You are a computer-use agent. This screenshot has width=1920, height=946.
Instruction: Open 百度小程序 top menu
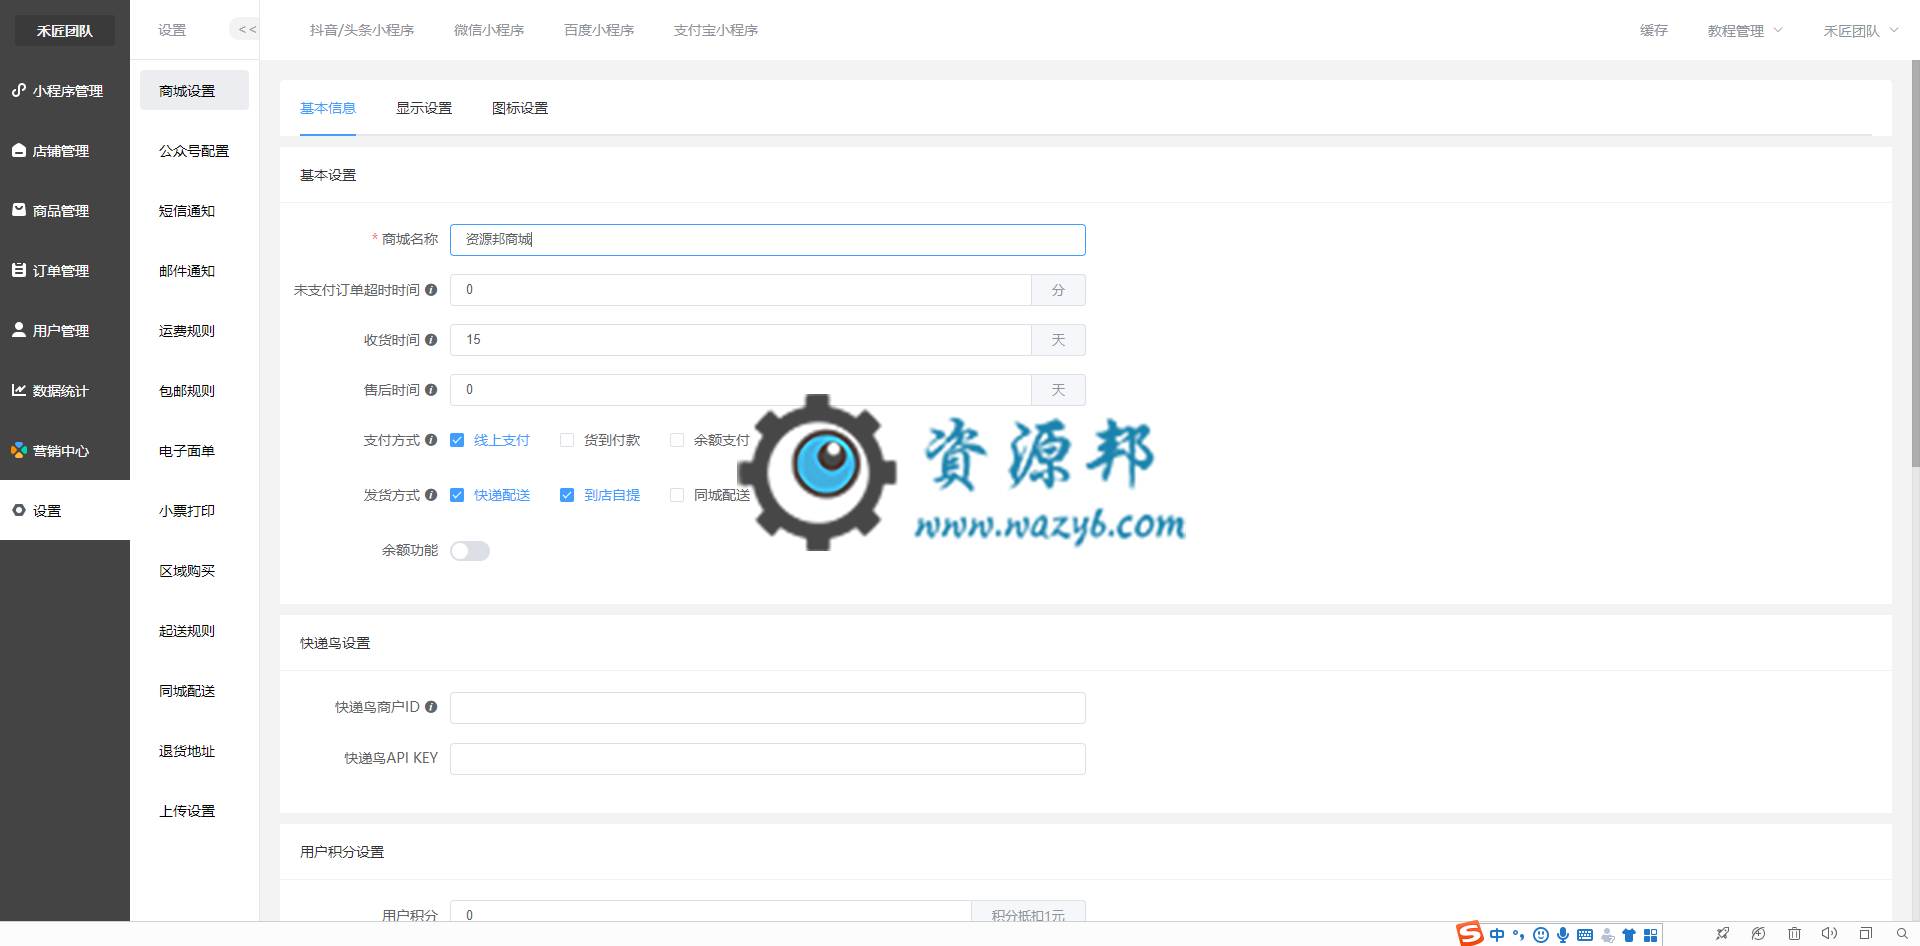(x=599, y=30)
